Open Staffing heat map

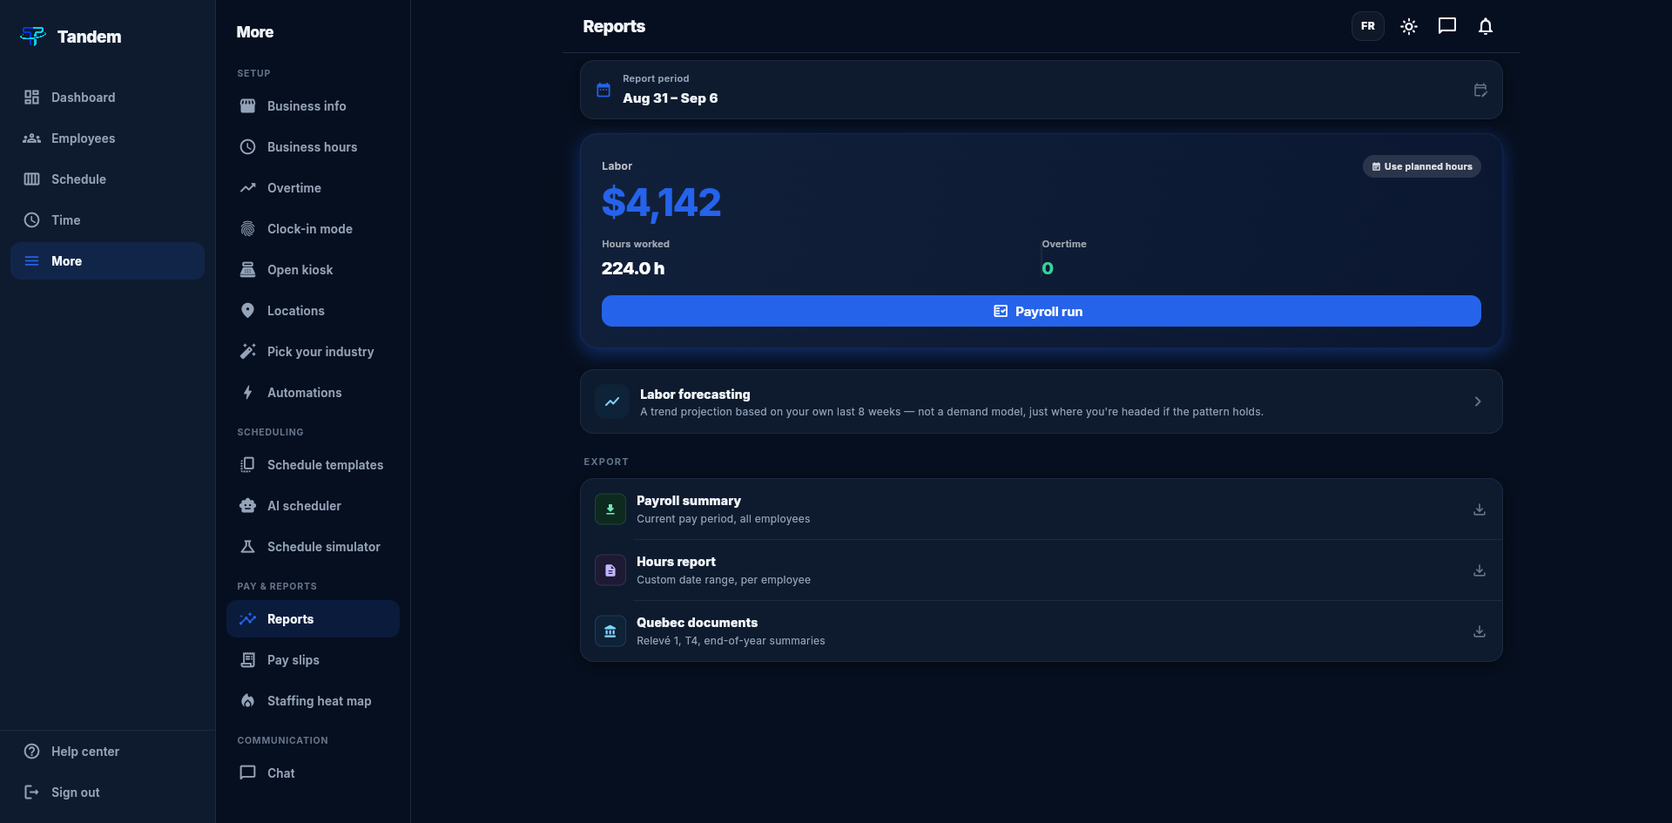tap(313, 701)
